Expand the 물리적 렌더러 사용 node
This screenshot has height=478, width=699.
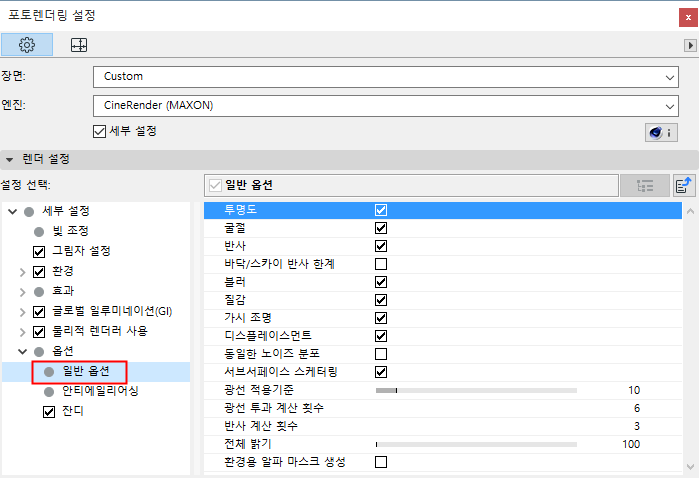pyautogui.click(x=22, y=332)
